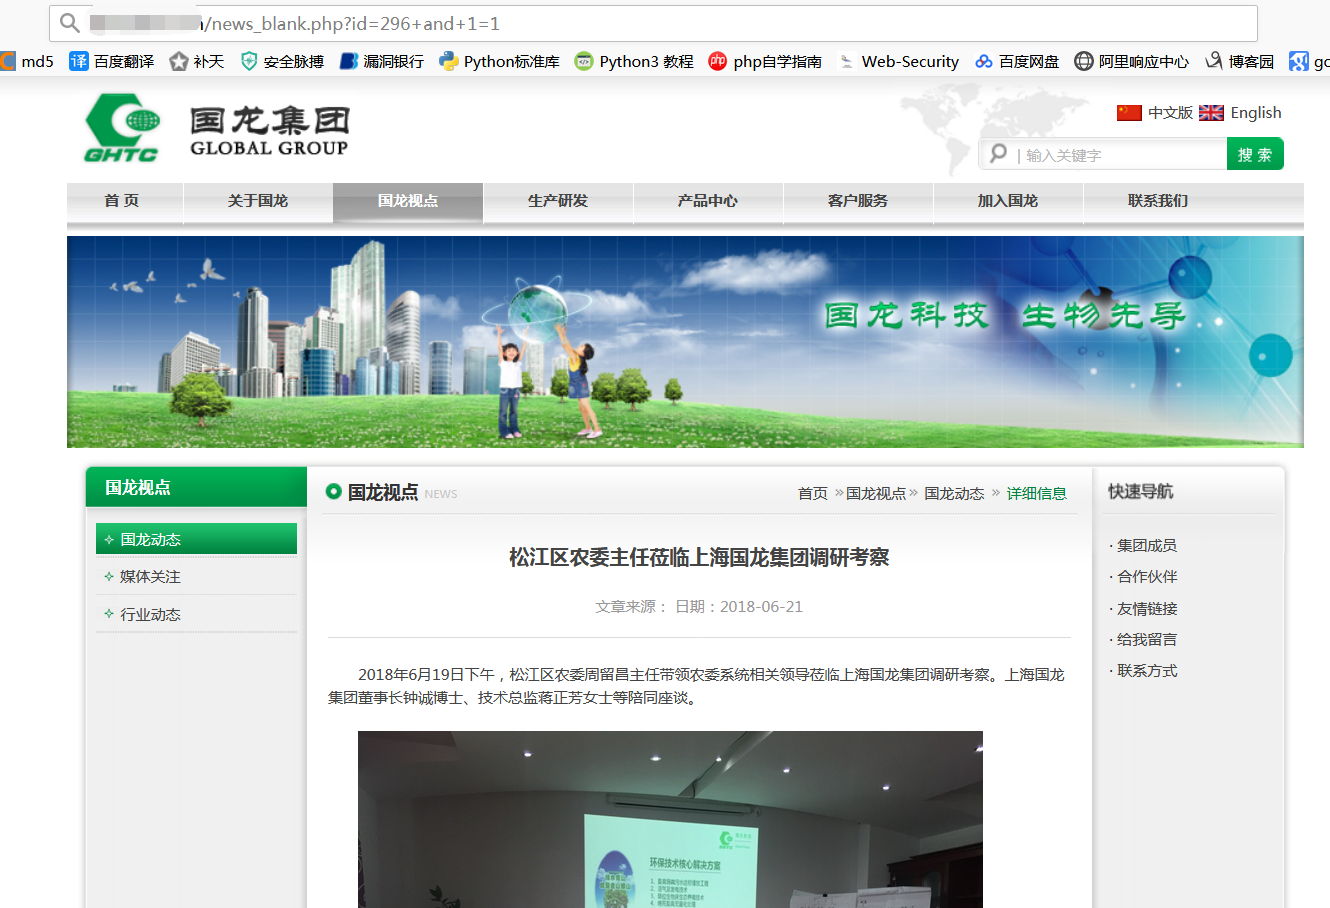Screen dimensions: 1330x908
Task: Open the 百度翻译 bookmark icon
Action: point(79,61)
